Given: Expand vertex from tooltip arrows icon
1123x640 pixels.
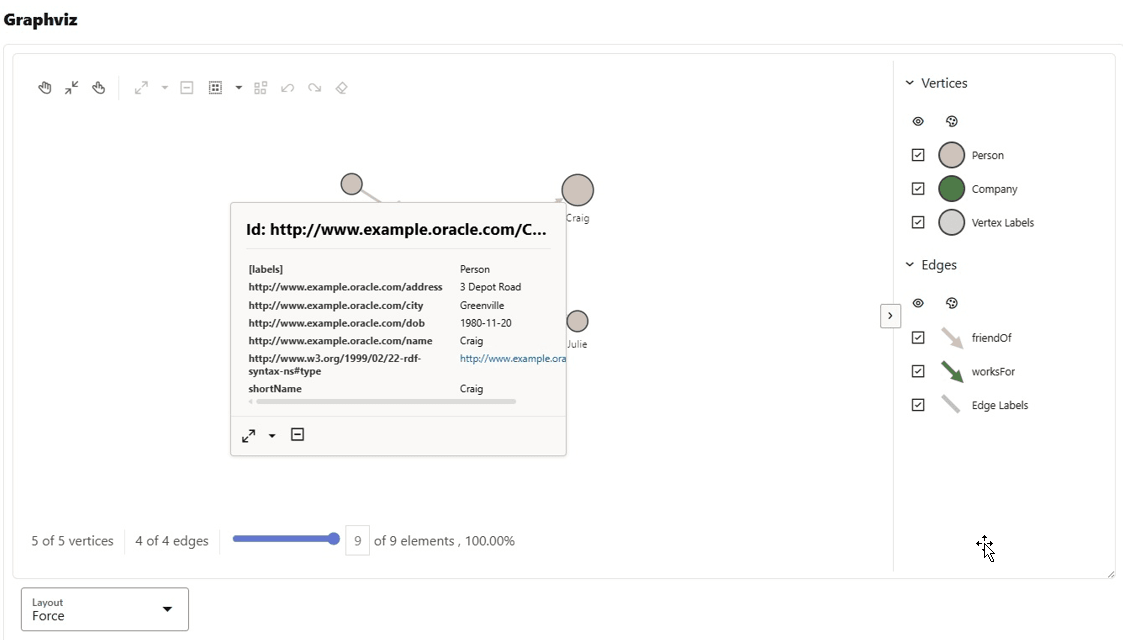Looking at the screenshot, I should pos(249,436).
